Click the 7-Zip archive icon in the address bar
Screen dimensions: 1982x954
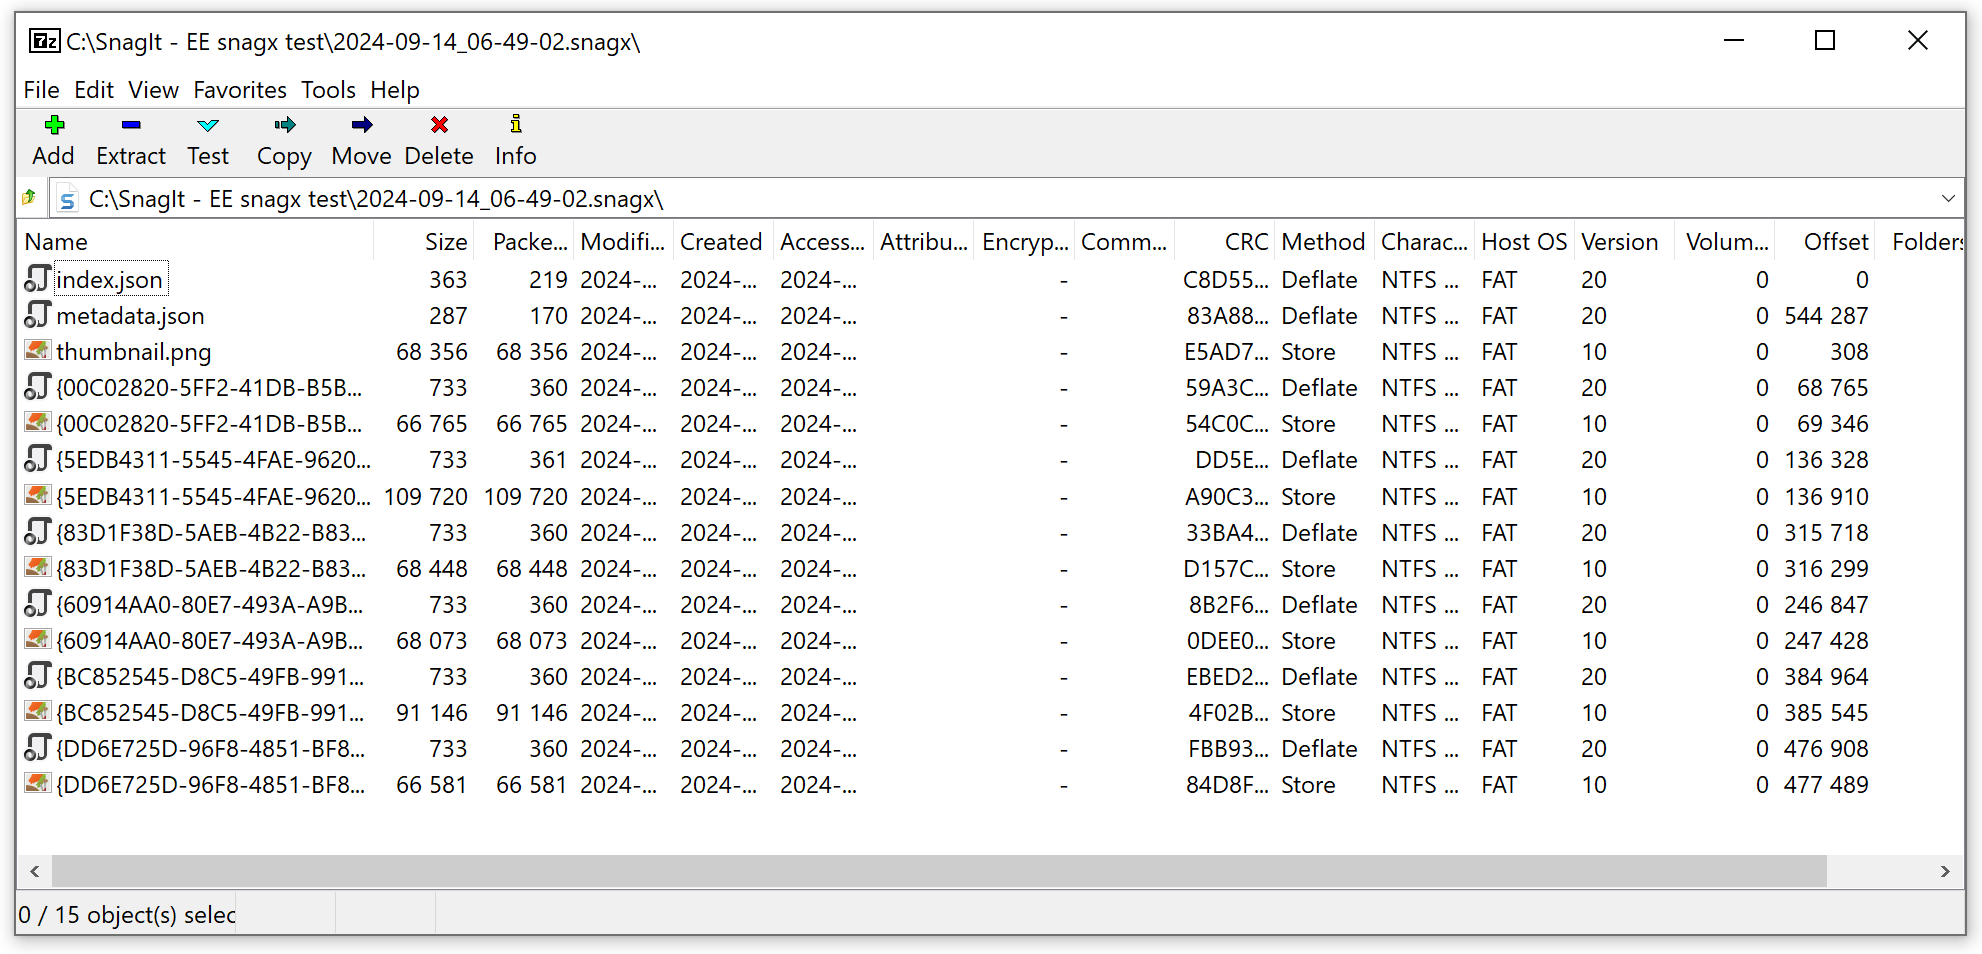pos(66,198)
